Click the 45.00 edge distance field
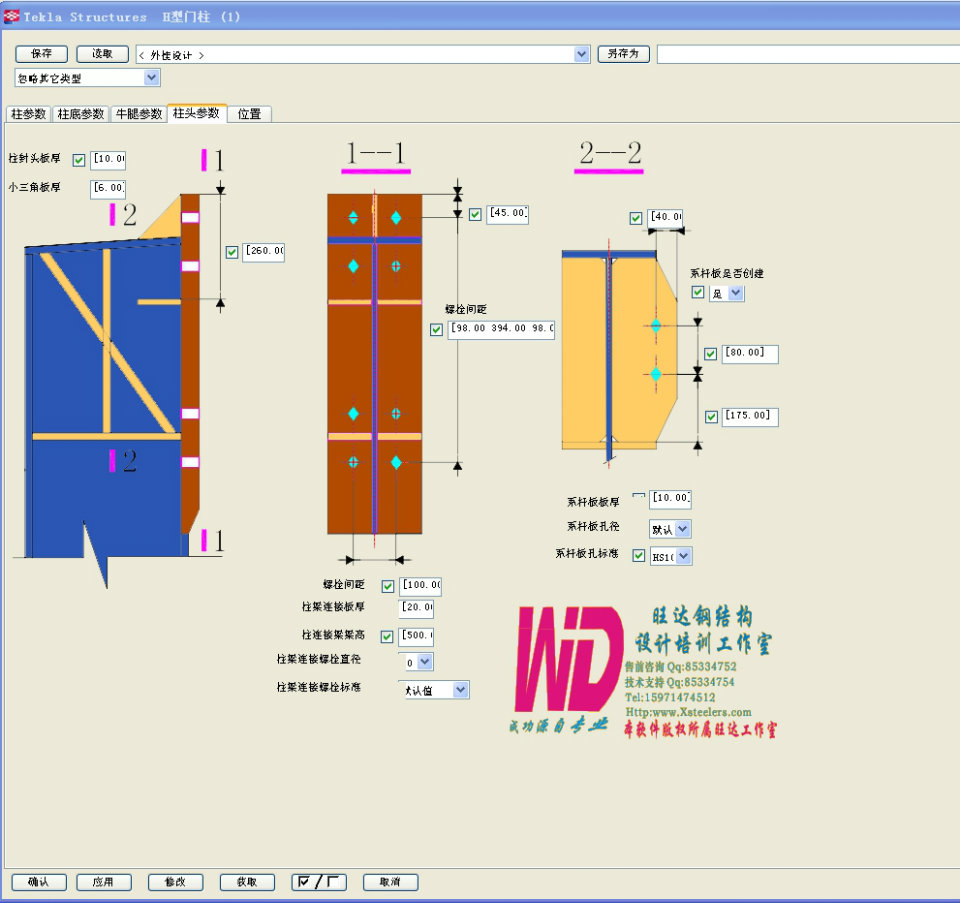Viewport: 960px width, 903px height. [x=508, y=214]
